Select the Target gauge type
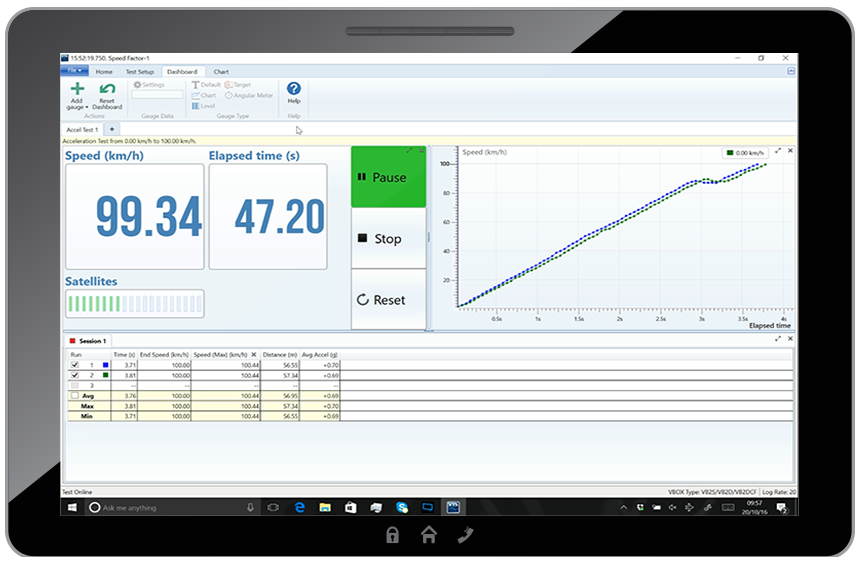The height and width of the screenshot is (566, 861). [x=238, y=86]
